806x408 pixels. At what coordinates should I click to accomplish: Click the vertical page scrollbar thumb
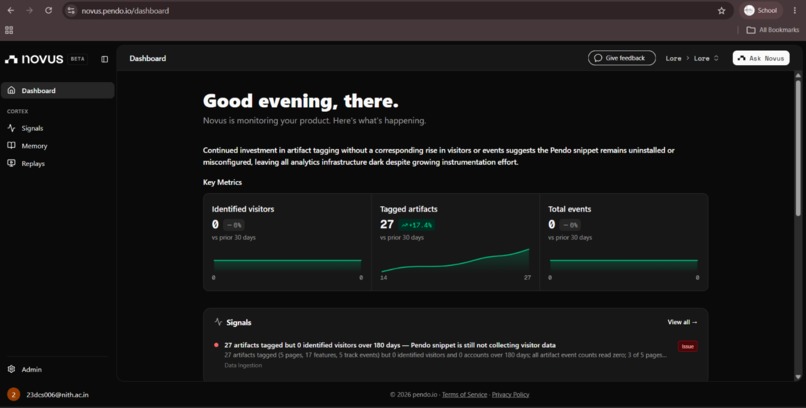click(798, 147)
